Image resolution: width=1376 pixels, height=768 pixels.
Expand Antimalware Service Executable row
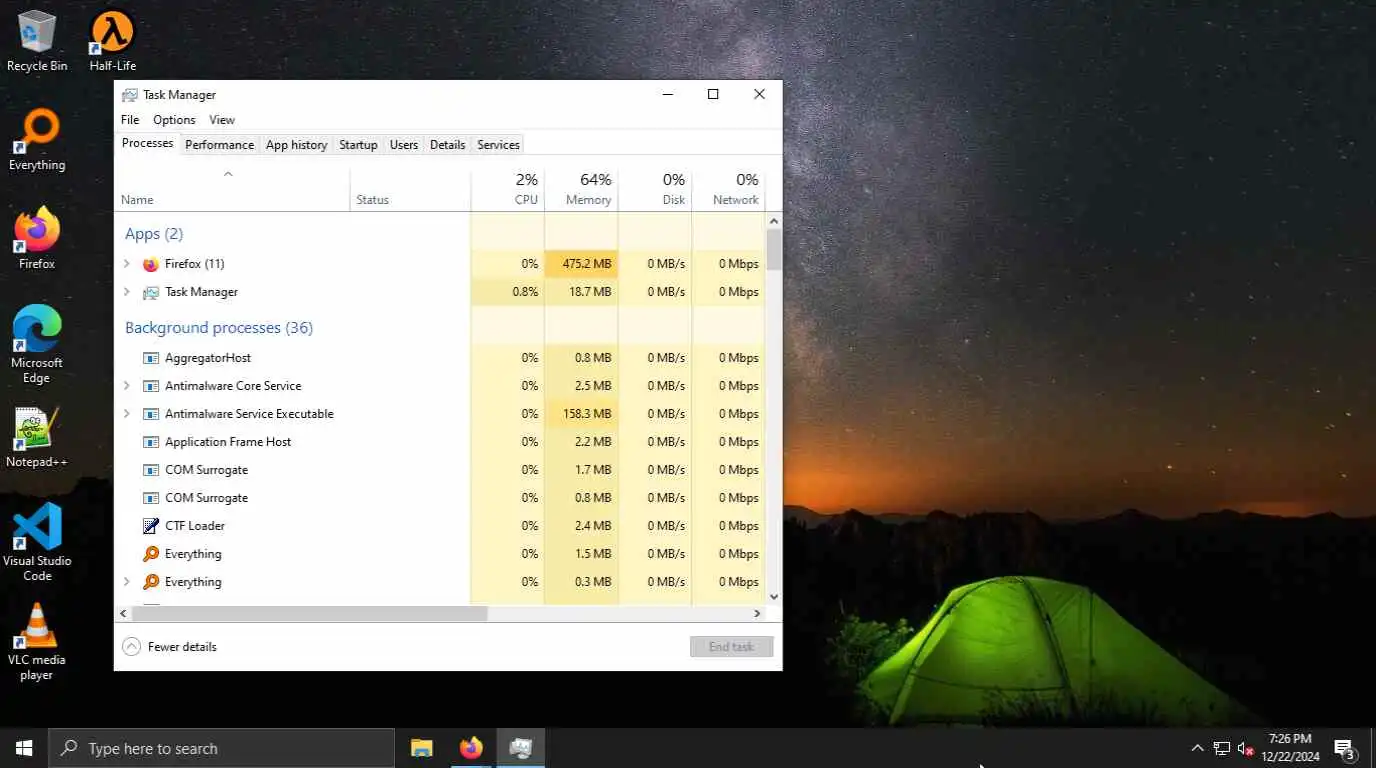pyautogui.click(x=126, y=414)
